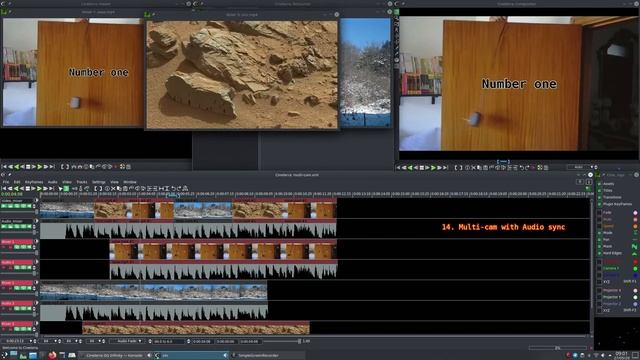The width and height of the screenshot is (640, 360).
Task: Click the main timeline timecode ruler
Action: (316, 194)
